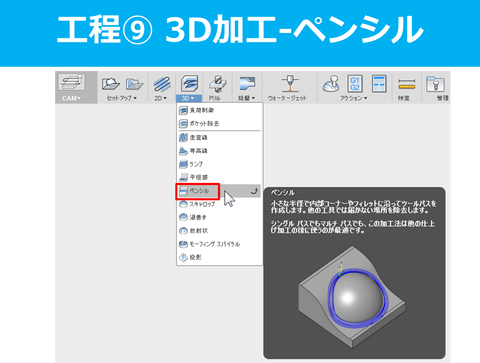The height and width of the screenshot is (363, 480).
Task: Click the 2D milling toolpath icon
Action: [x=162, y=84]
